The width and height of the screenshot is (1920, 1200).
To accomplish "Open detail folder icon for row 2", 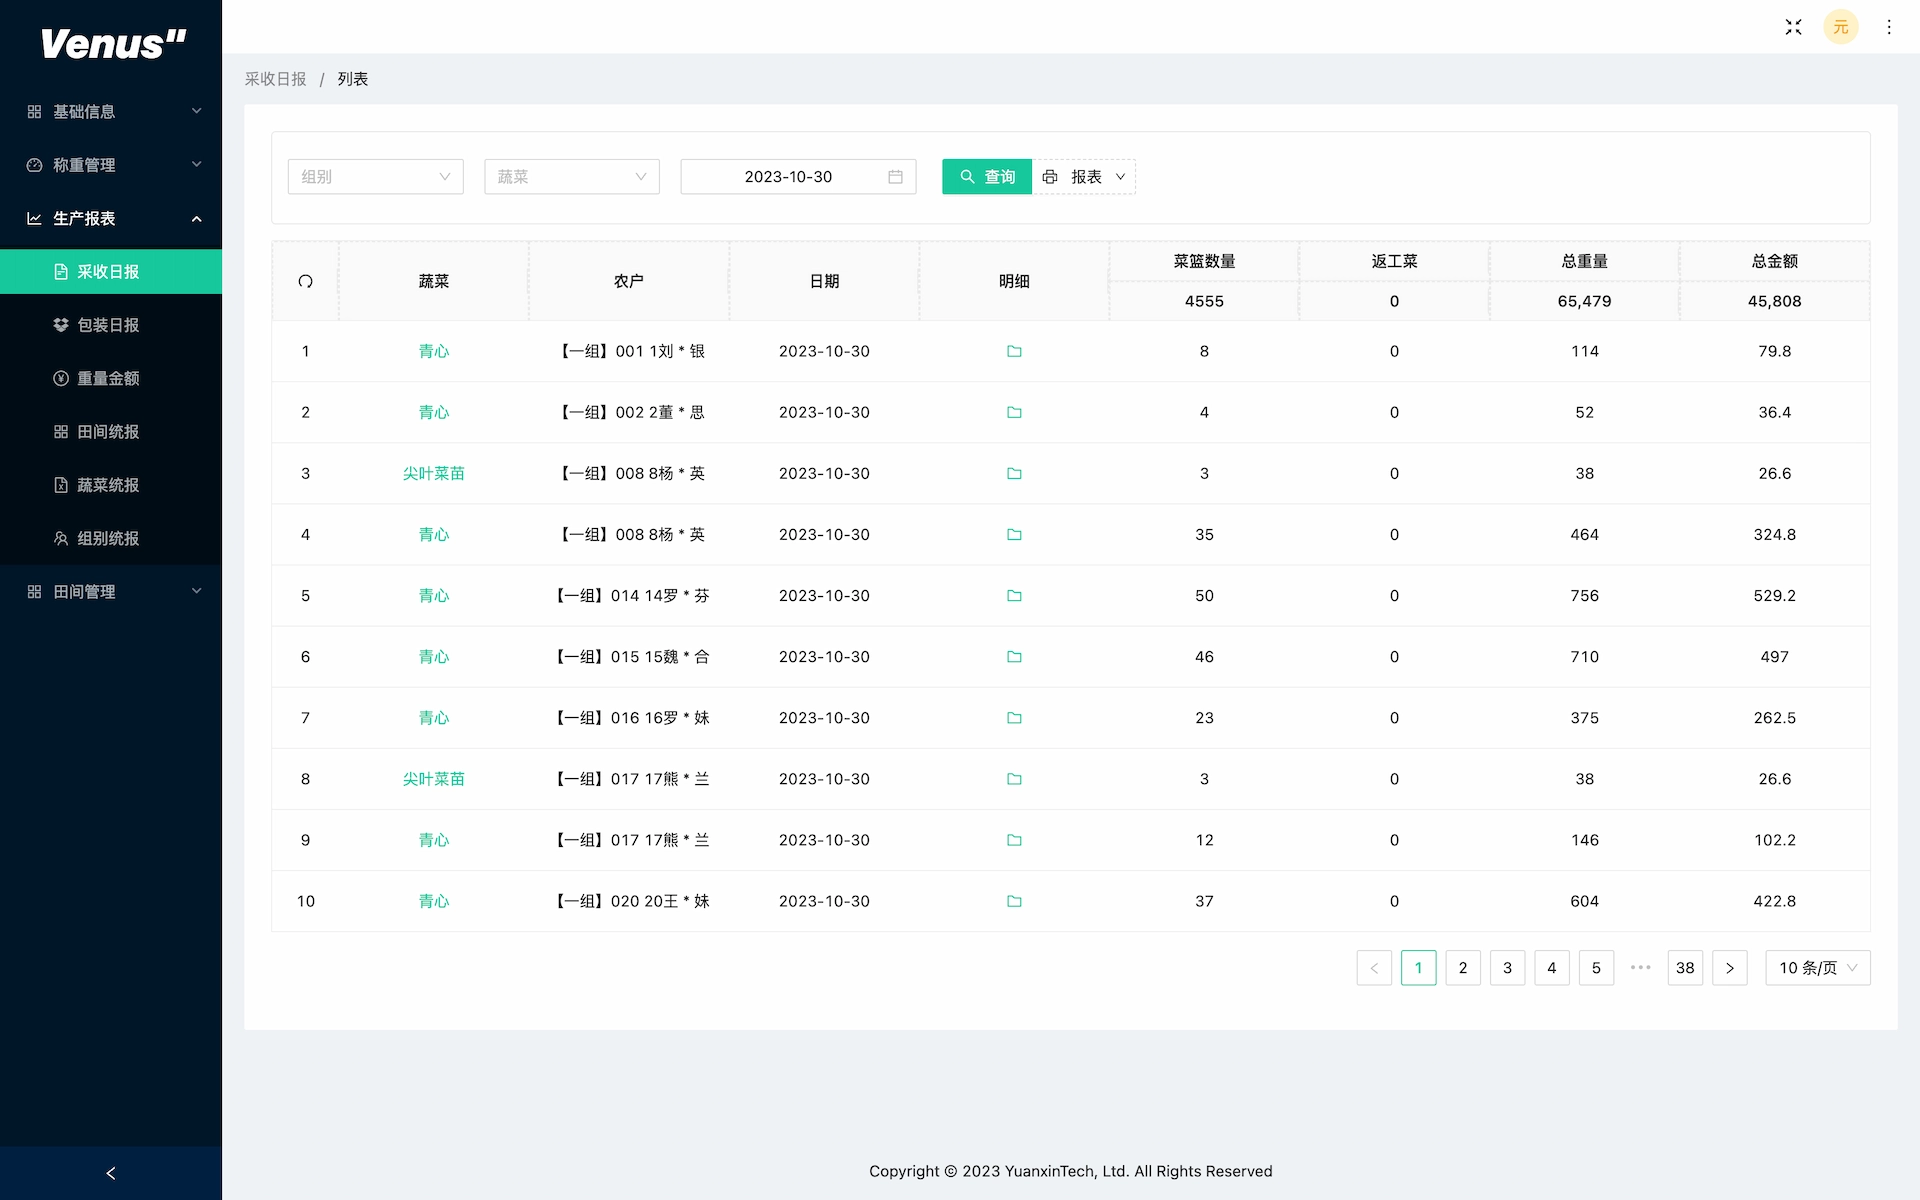I will (x=1014, y=412).
